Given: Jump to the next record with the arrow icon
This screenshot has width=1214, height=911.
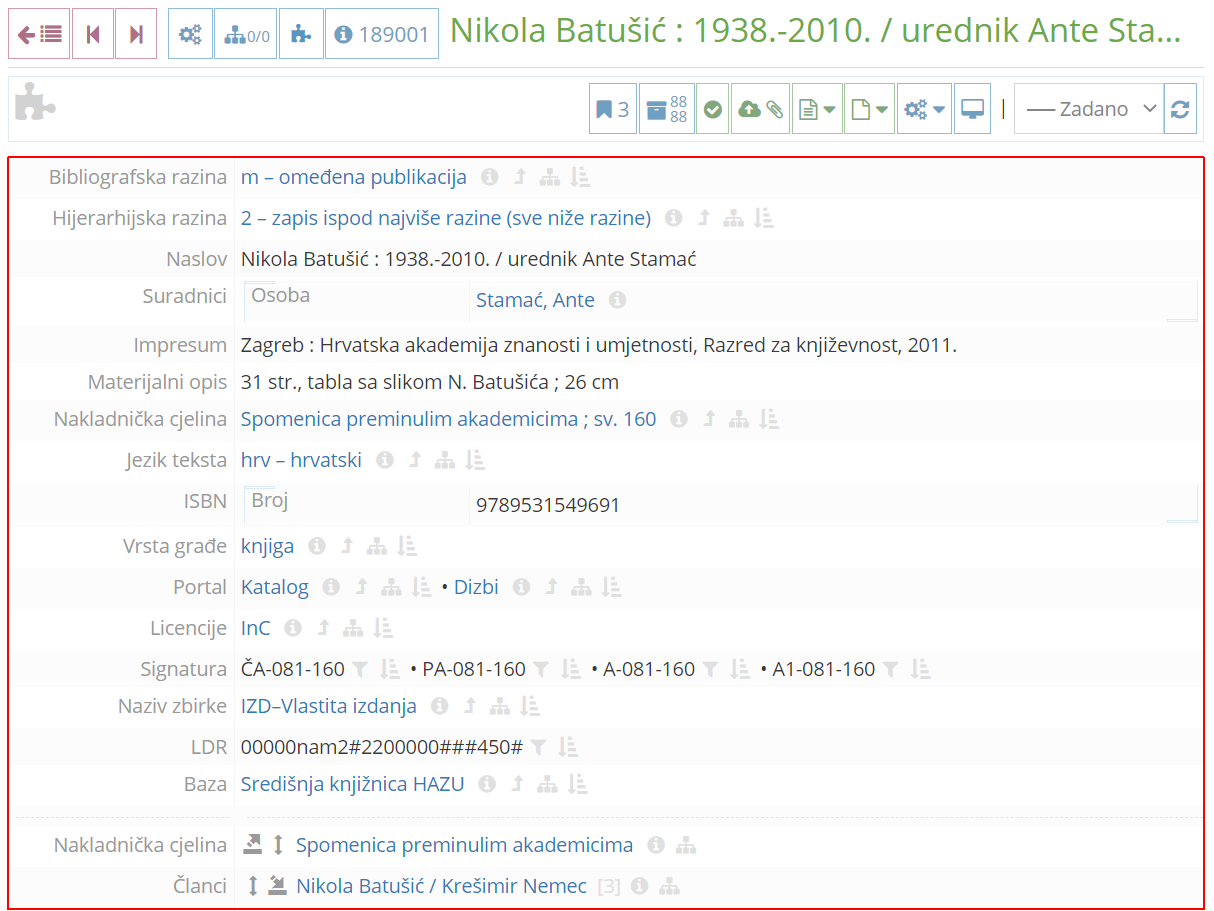Looking at the screenshot, I should pyautogui.click(x=136, y=33).
